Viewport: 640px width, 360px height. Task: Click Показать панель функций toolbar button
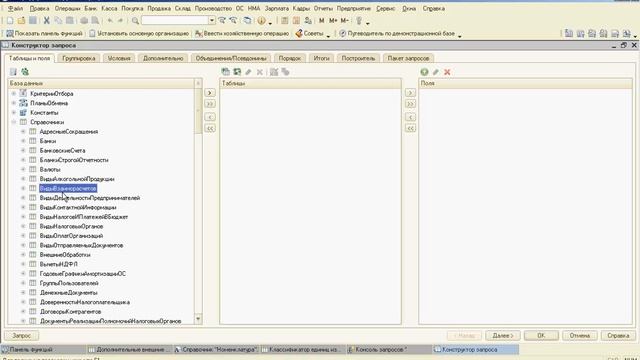[x=44, y=33]
